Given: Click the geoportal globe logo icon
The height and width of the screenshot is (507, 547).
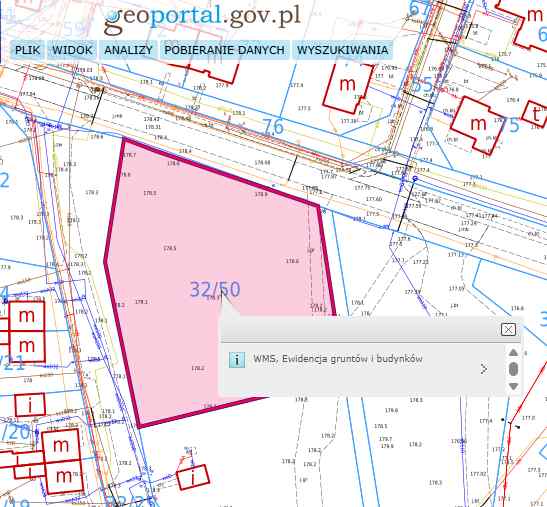Looking at the screenshot, I should pos(112,15).
